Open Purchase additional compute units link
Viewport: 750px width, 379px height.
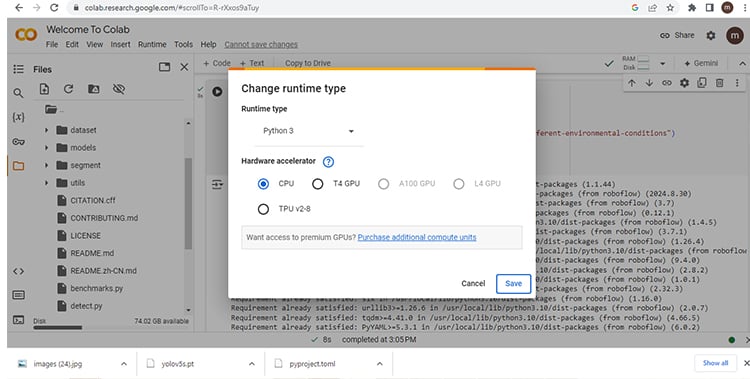(x=417, y=237)
